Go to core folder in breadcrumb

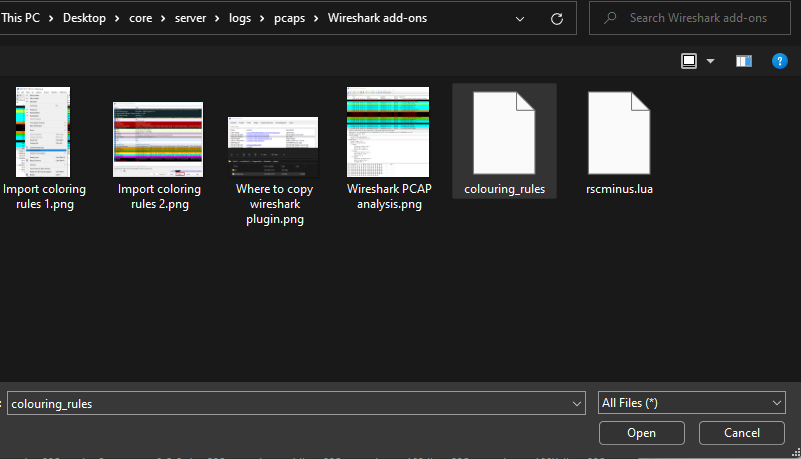tap(140, 18)
